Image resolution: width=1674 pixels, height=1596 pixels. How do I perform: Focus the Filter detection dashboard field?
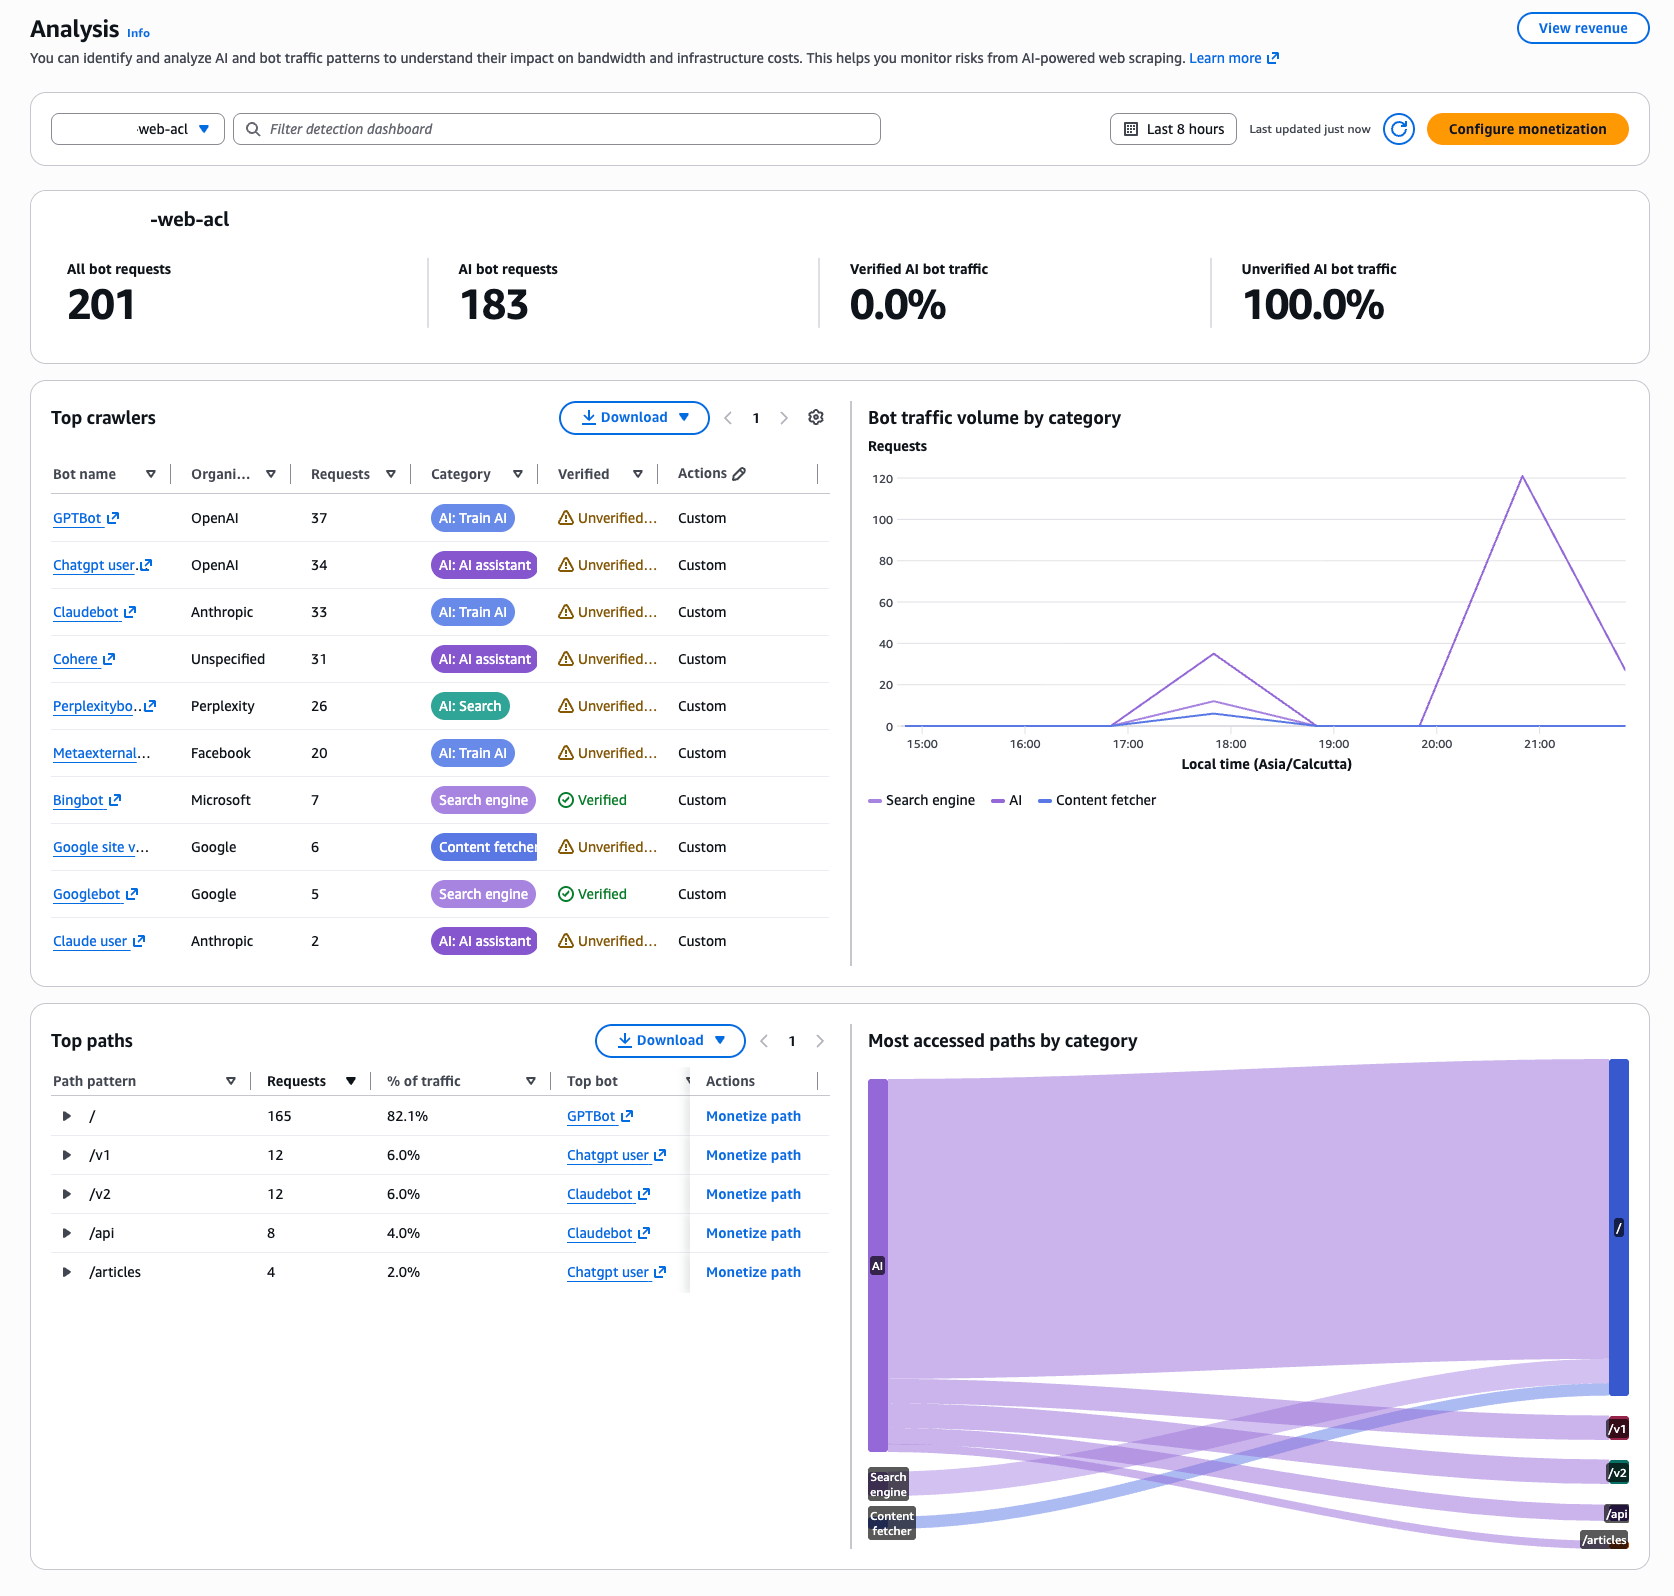tap(557, 129)
